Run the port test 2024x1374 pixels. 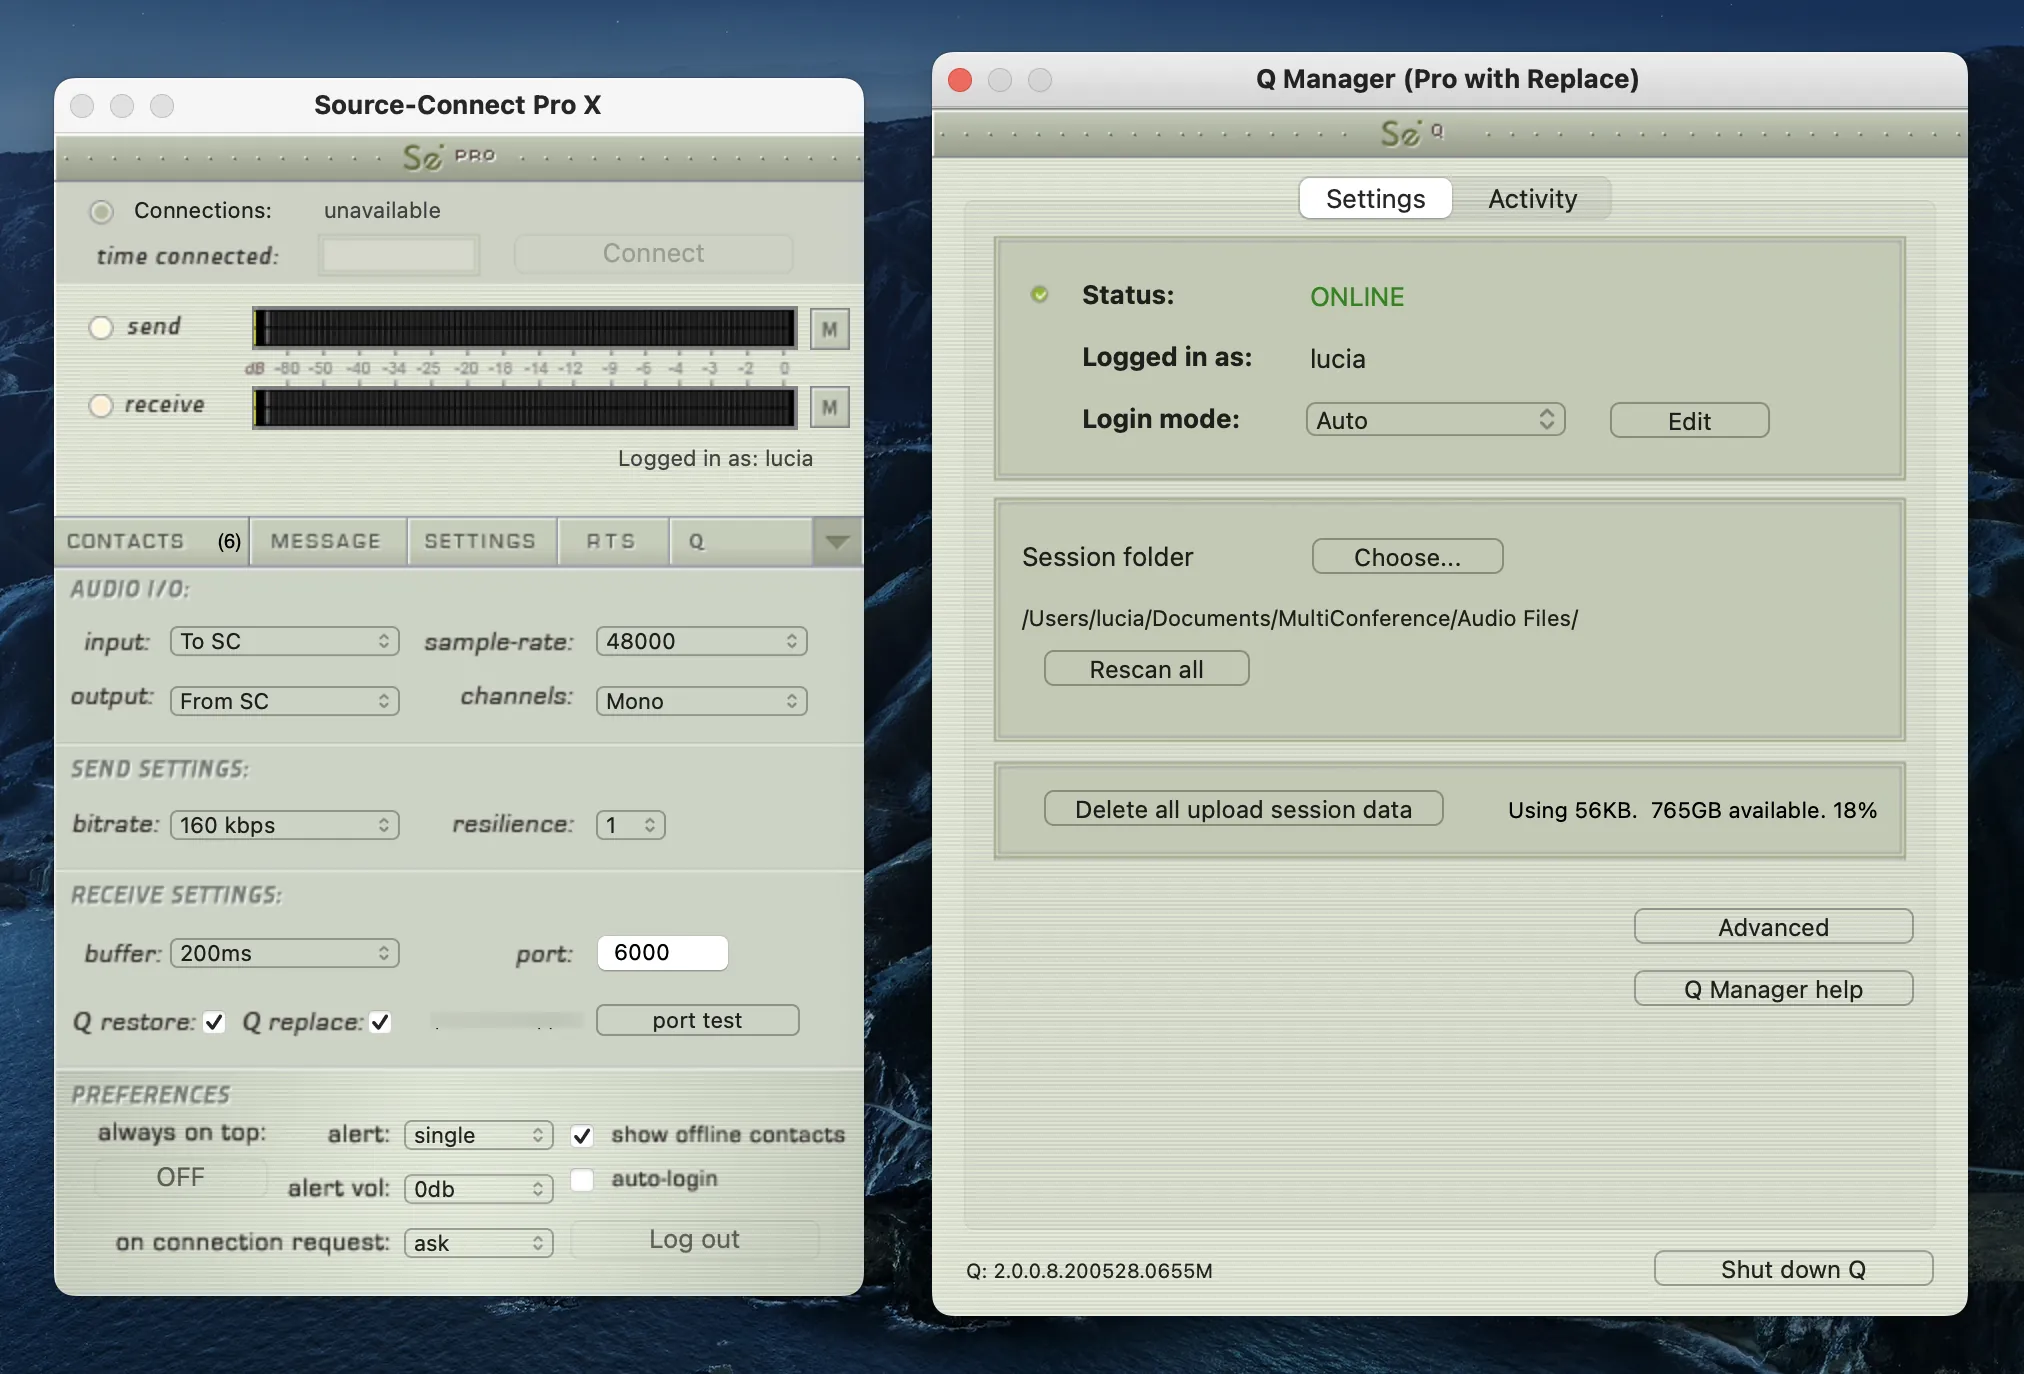click(x=697, y=1020)
